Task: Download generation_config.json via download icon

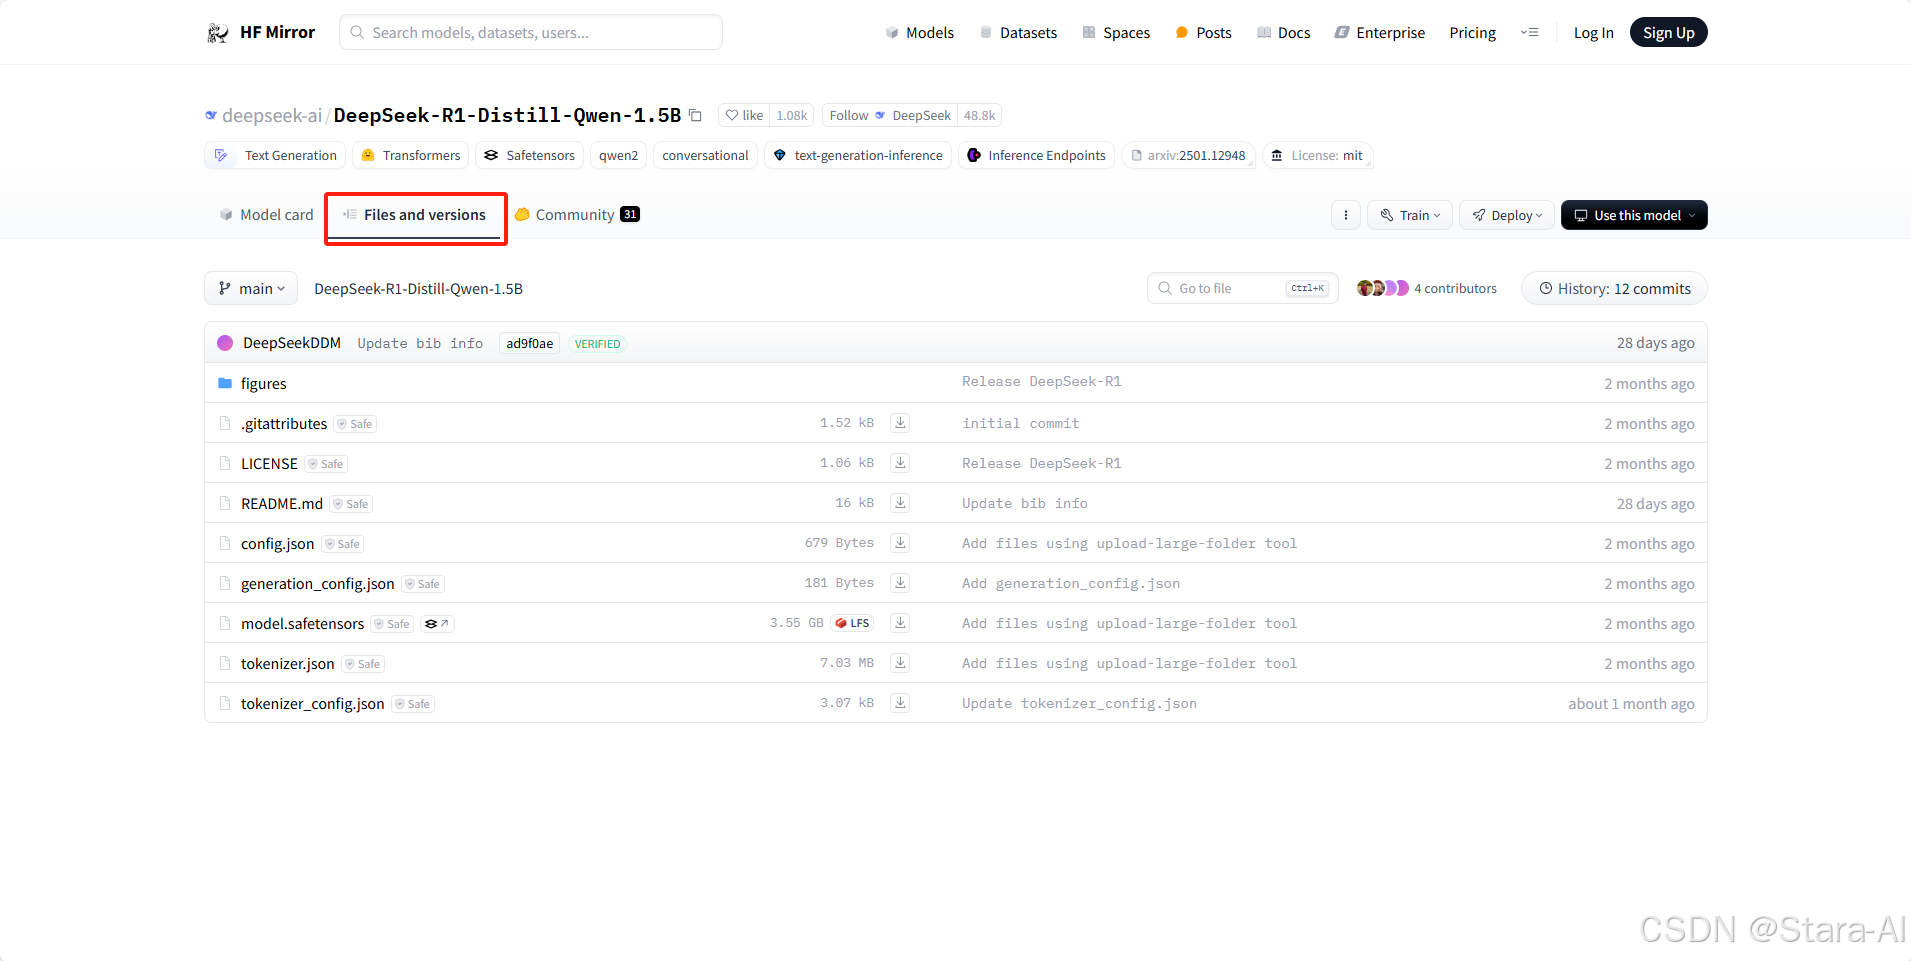Action: click(900, 583)
